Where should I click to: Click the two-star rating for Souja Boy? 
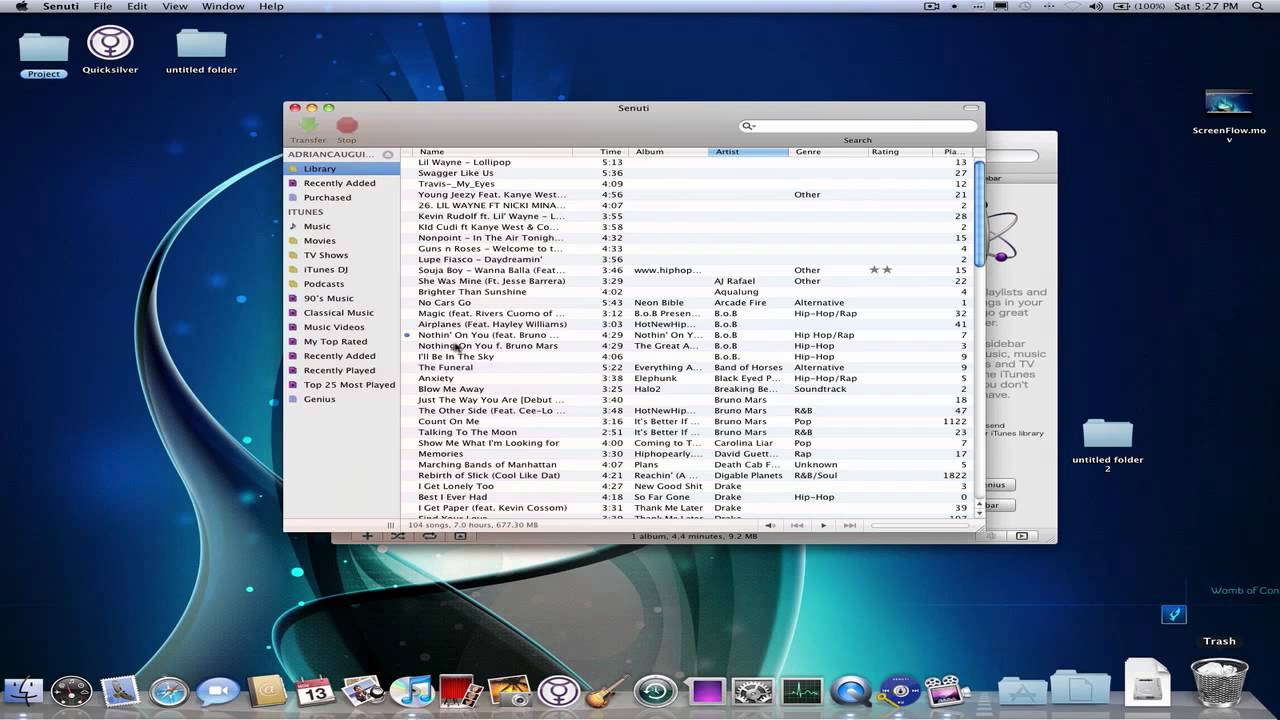click(x=880, y=270)
